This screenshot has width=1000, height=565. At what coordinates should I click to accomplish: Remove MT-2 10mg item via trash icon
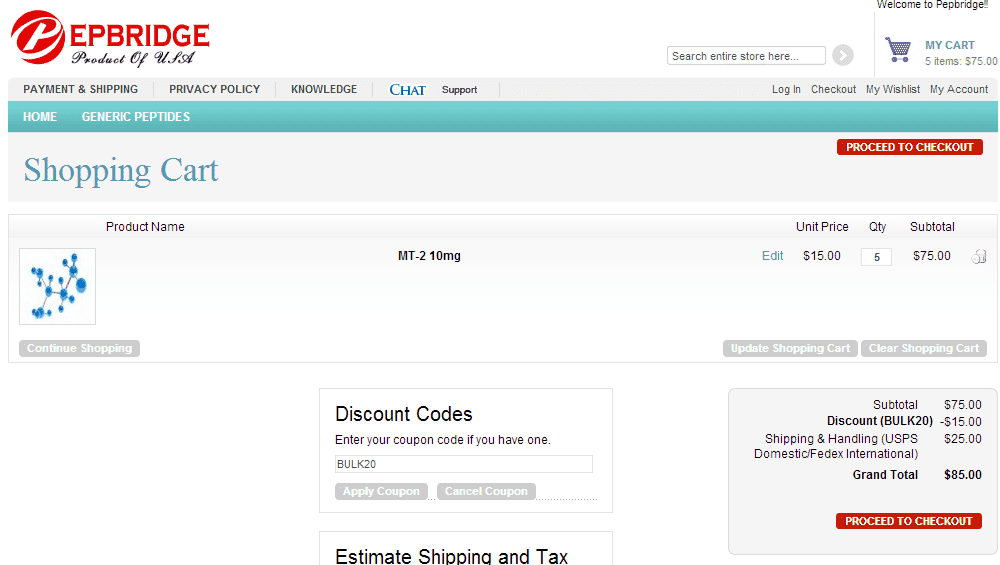pos(978,257)
